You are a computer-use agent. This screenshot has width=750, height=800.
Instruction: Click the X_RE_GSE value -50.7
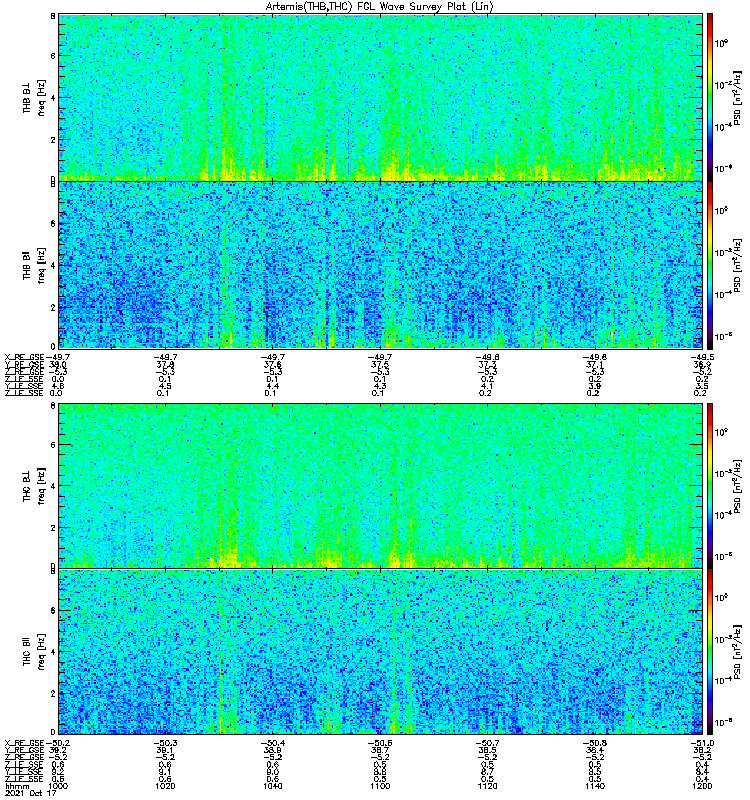pyautogui.click(x=487, y=743)
